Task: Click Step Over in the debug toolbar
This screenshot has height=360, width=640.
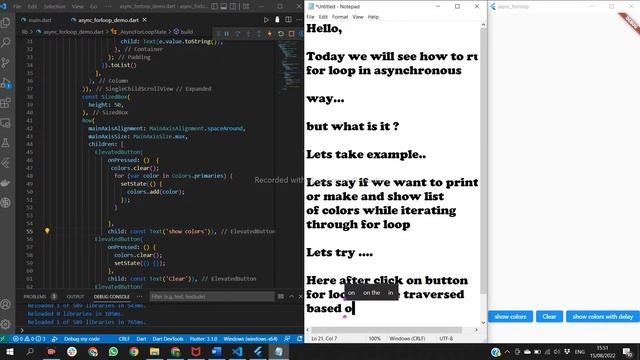Action: 238,34
